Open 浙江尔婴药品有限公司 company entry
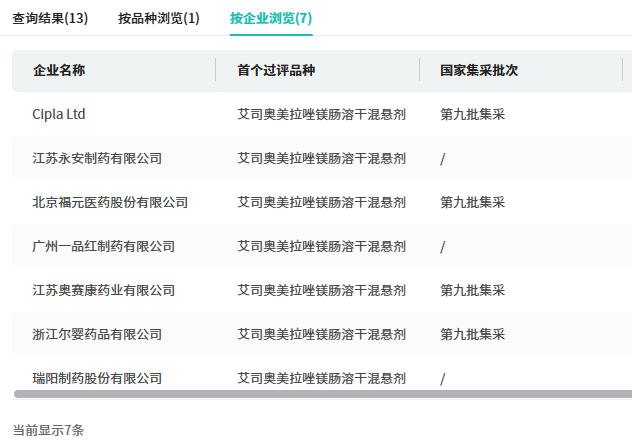Screen dimensions: 632x444 tap(97, 334)
